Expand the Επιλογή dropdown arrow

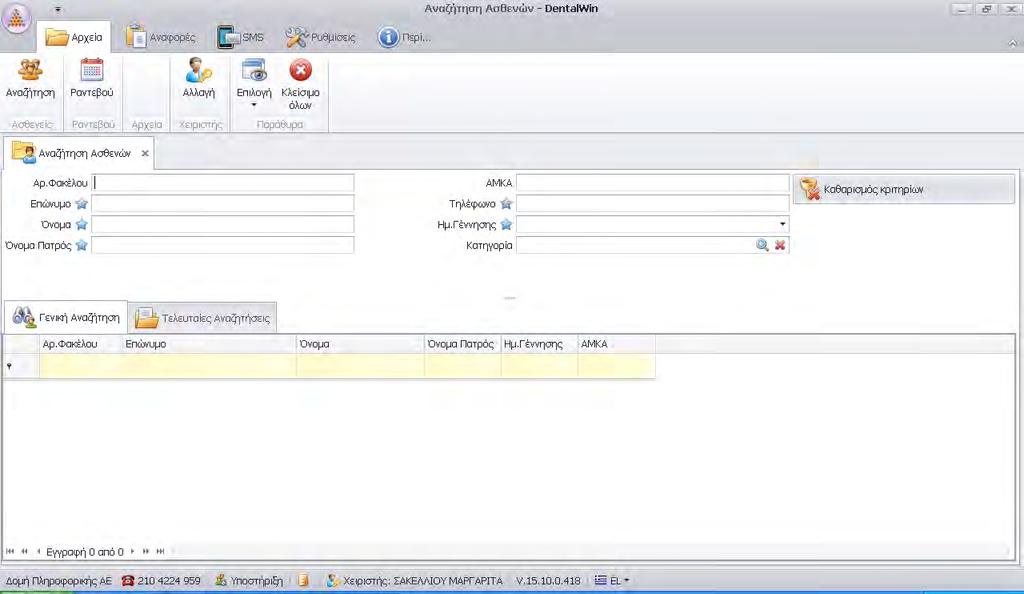click(254, 105)
